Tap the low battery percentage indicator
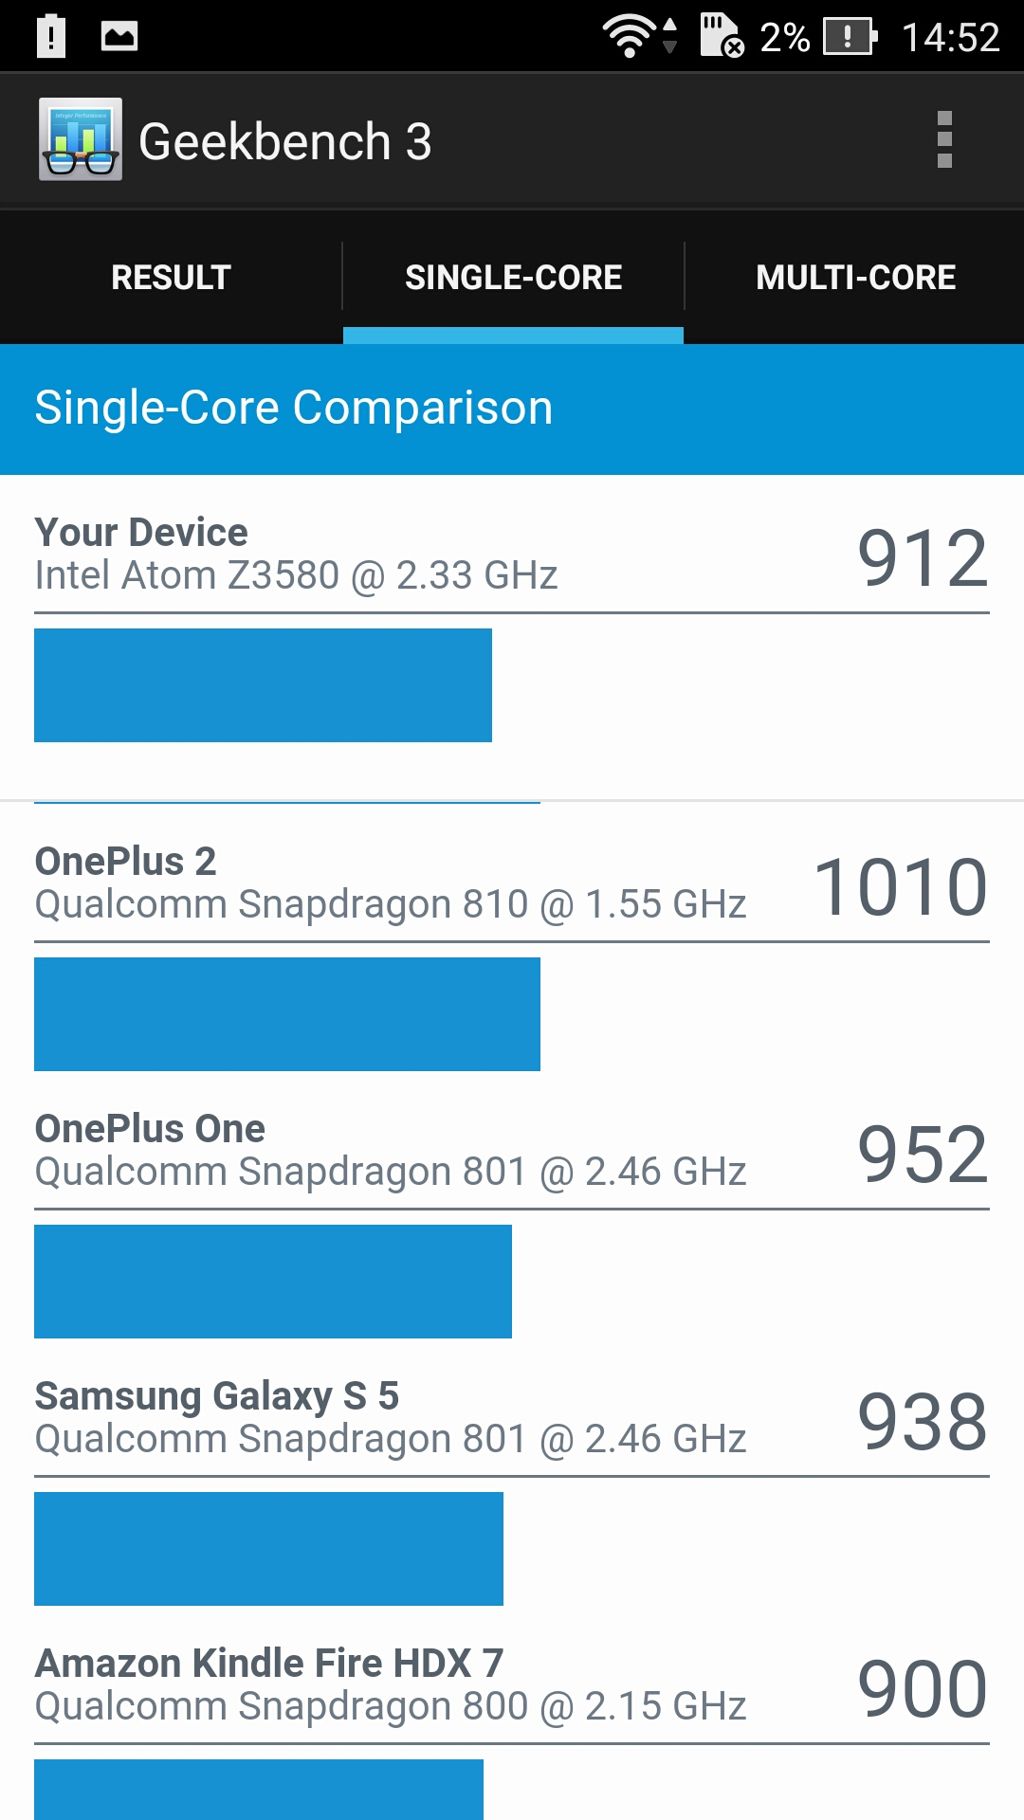The height and width of the screenshot is (1820, 1024). [x=784, y=37]
